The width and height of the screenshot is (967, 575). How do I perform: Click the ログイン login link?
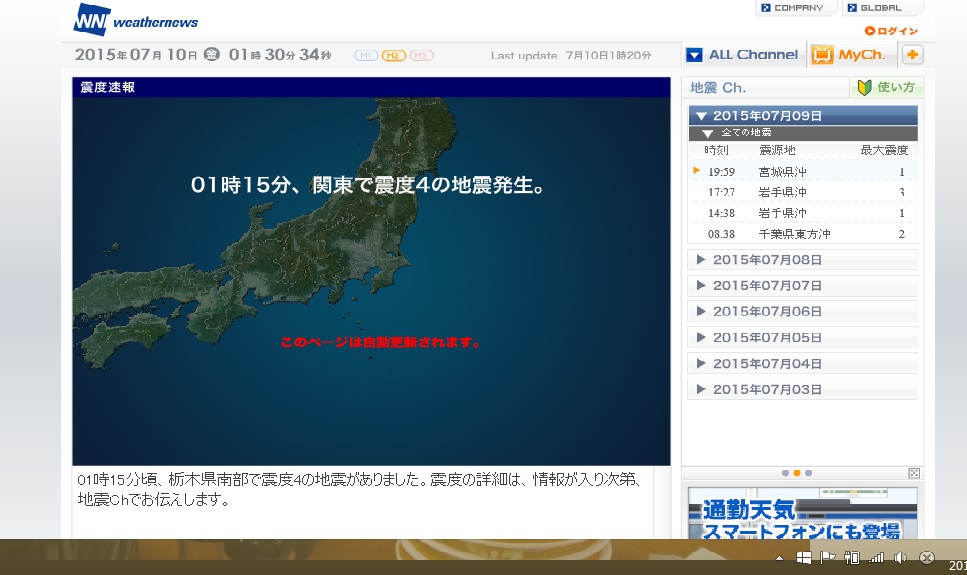point(891,31)
